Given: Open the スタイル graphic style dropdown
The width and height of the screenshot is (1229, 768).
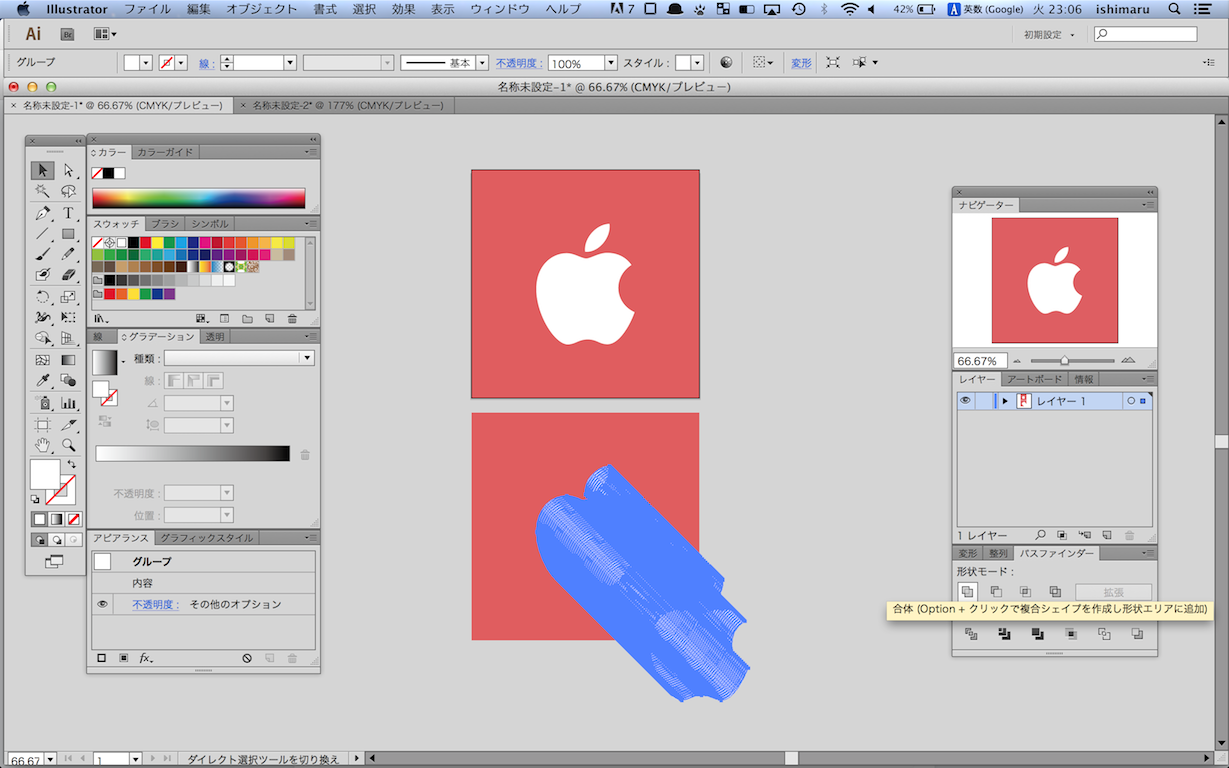Looking at the screenshot, I should [x=697, y=62].
